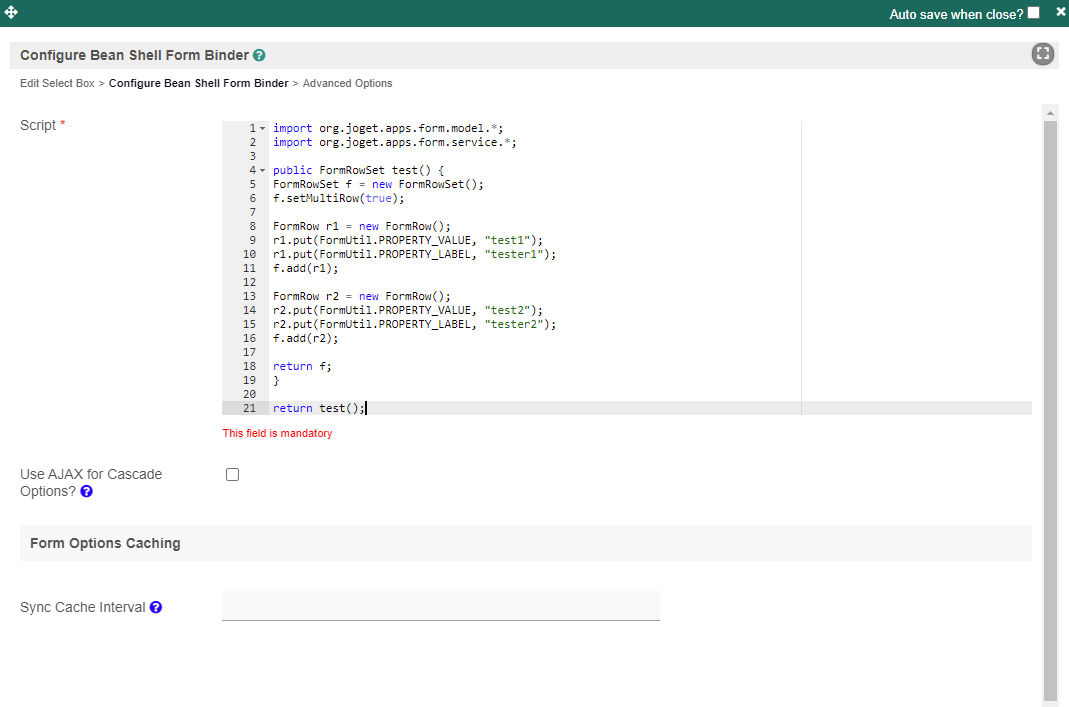Image resolution: width=1069 pixels, height=707 pixels.
Task: Collapse the test() function fold at line 4
Action: [262, 171]
